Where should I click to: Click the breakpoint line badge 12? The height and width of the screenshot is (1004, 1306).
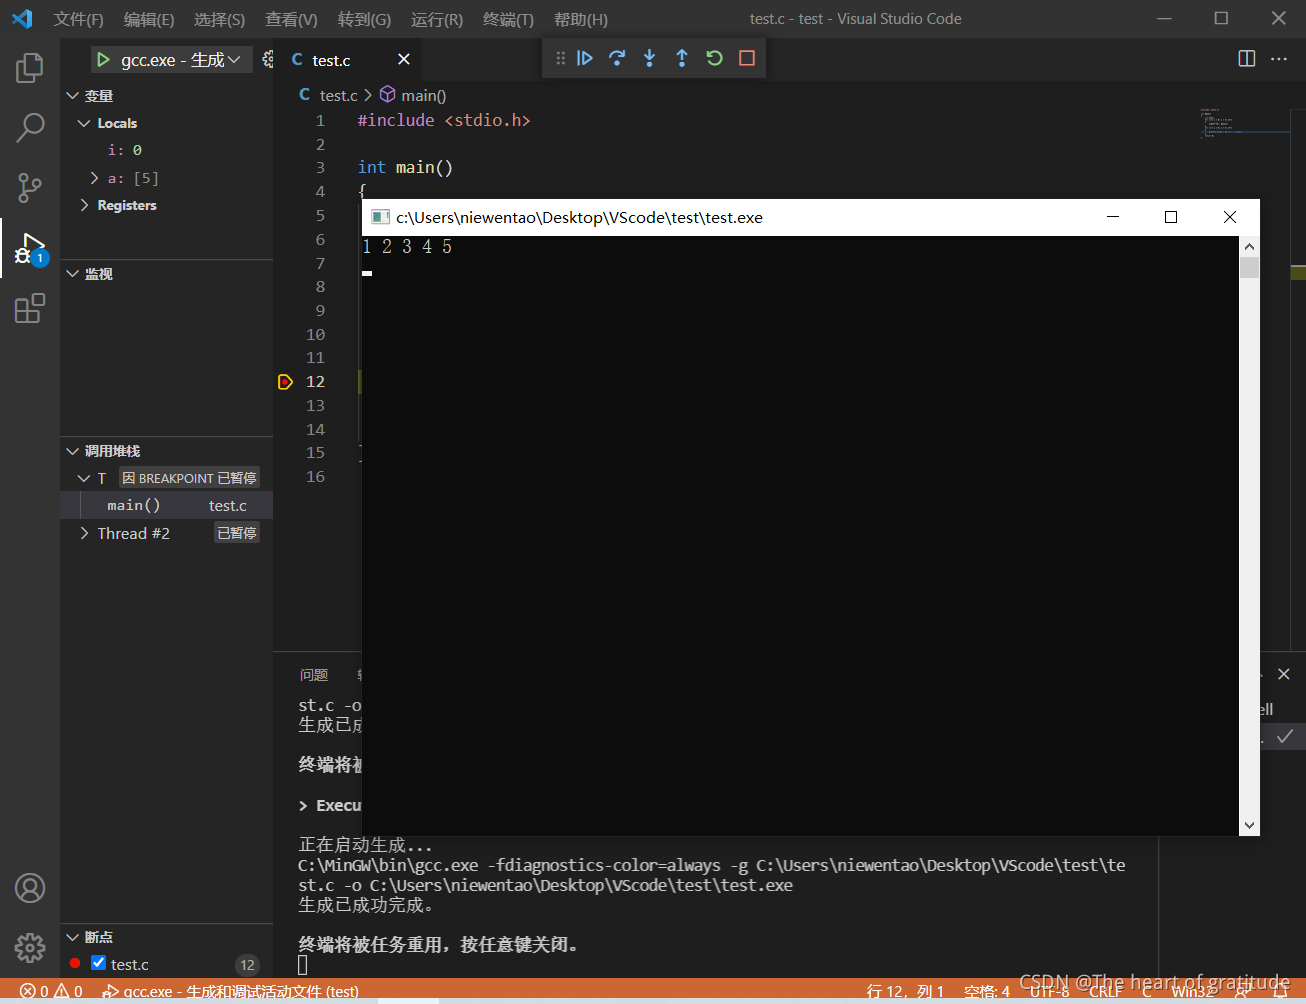[247, 965]
